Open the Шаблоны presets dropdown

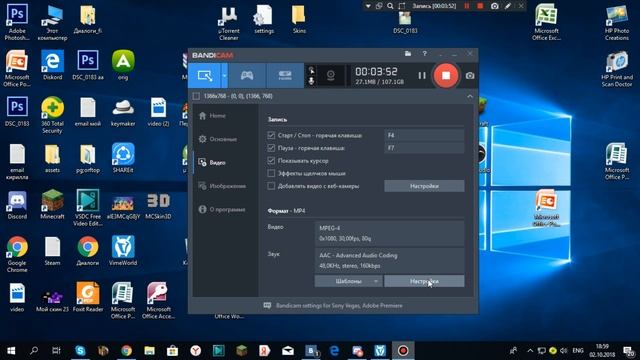click(349, 281)
